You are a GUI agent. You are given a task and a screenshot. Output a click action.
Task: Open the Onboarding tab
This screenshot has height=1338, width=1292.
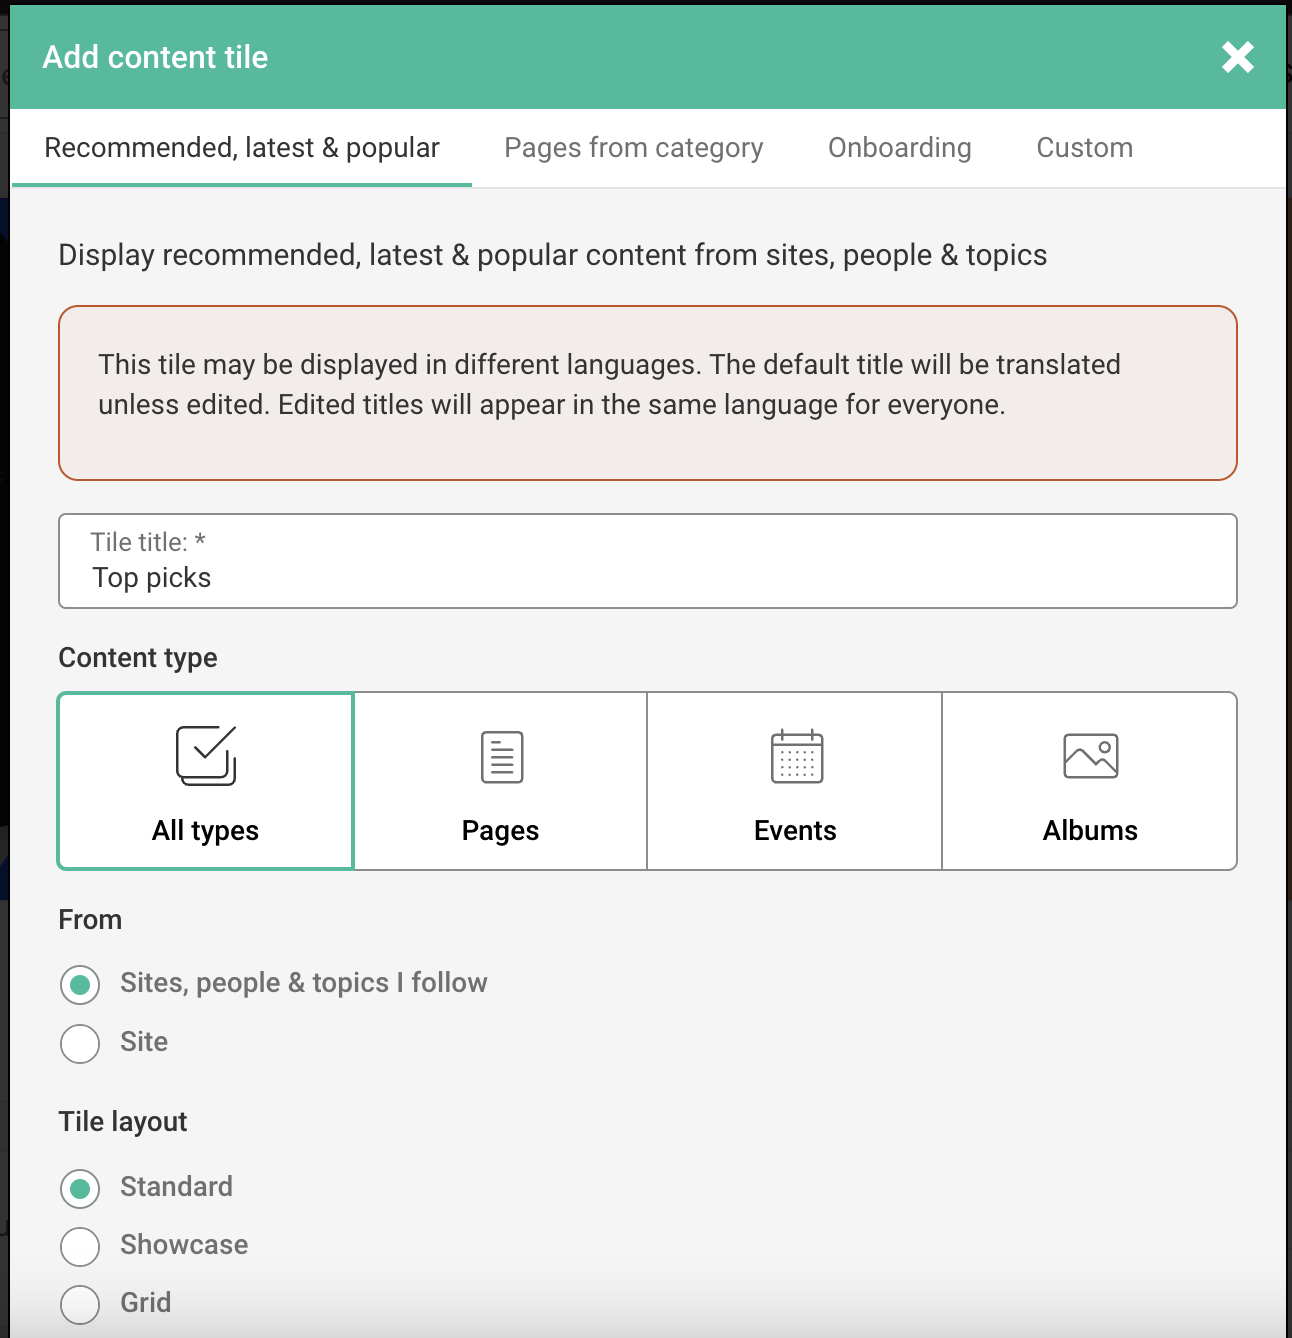pyautogui.click(x=899, y=148)
